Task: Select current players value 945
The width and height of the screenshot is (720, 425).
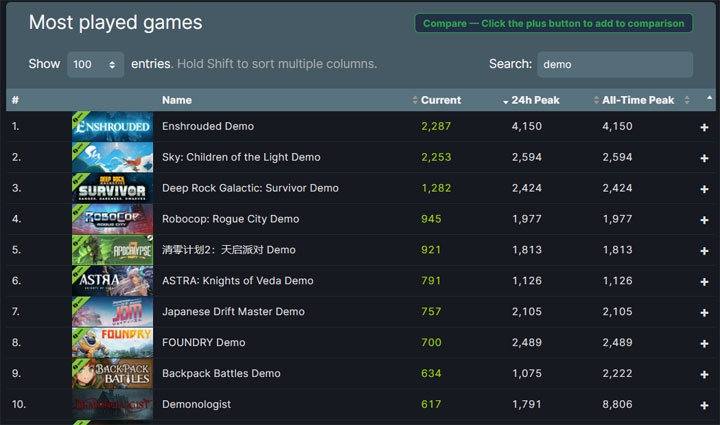Action: point(431,219)
